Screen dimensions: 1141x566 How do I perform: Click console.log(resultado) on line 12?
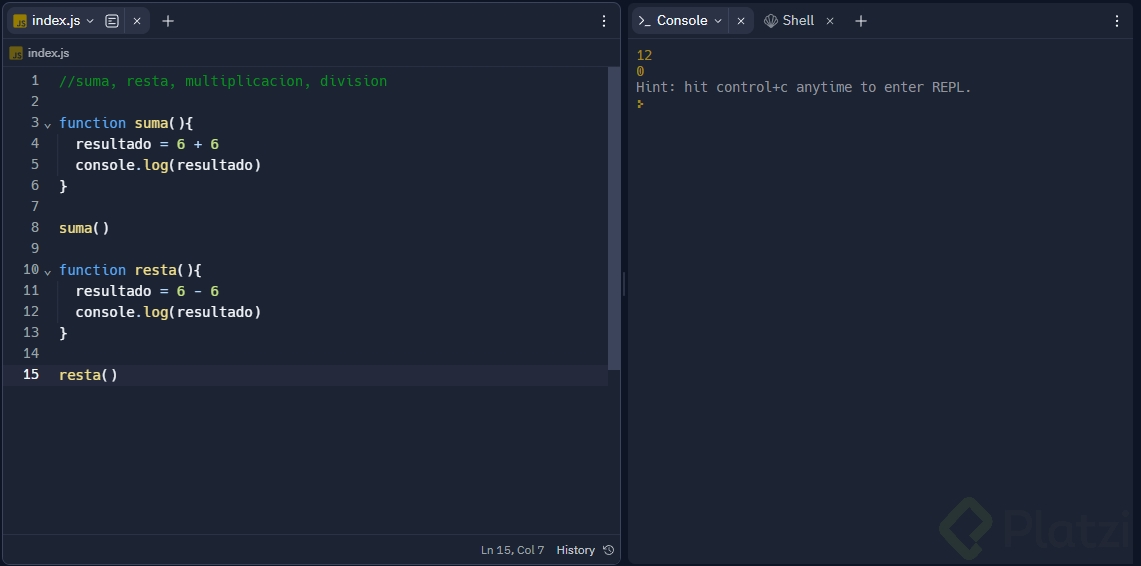coord(168,312)
